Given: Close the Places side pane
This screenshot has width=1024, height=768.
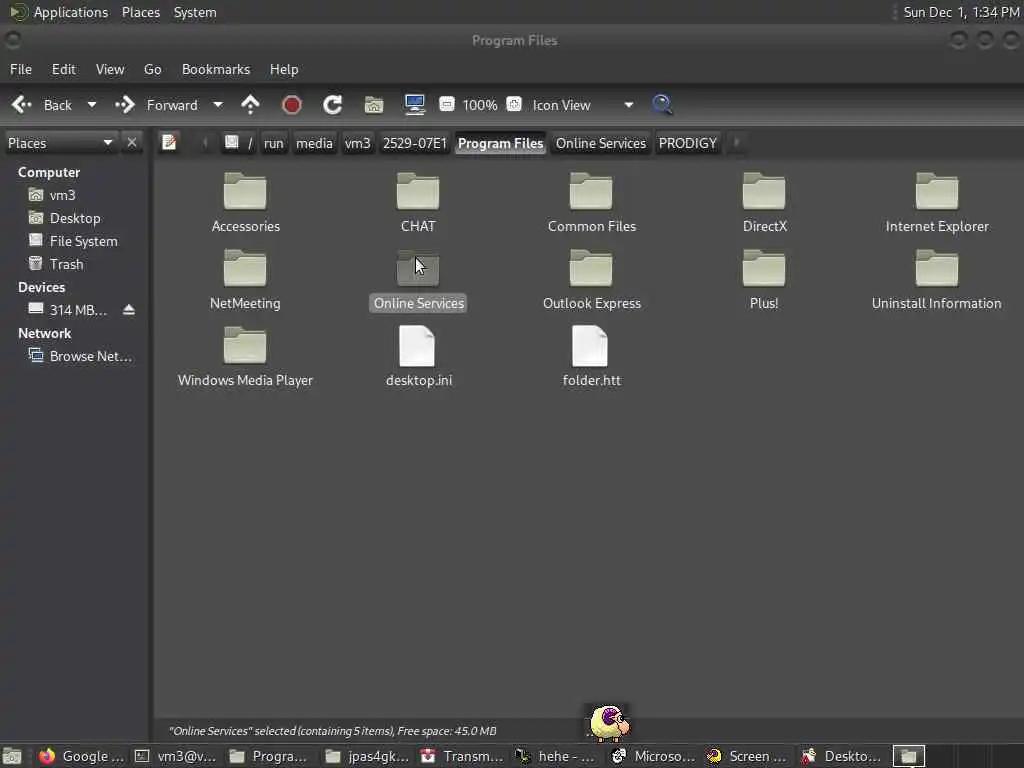Looking at the screenshot, I should pyautogui.click(x=132, y=142).
